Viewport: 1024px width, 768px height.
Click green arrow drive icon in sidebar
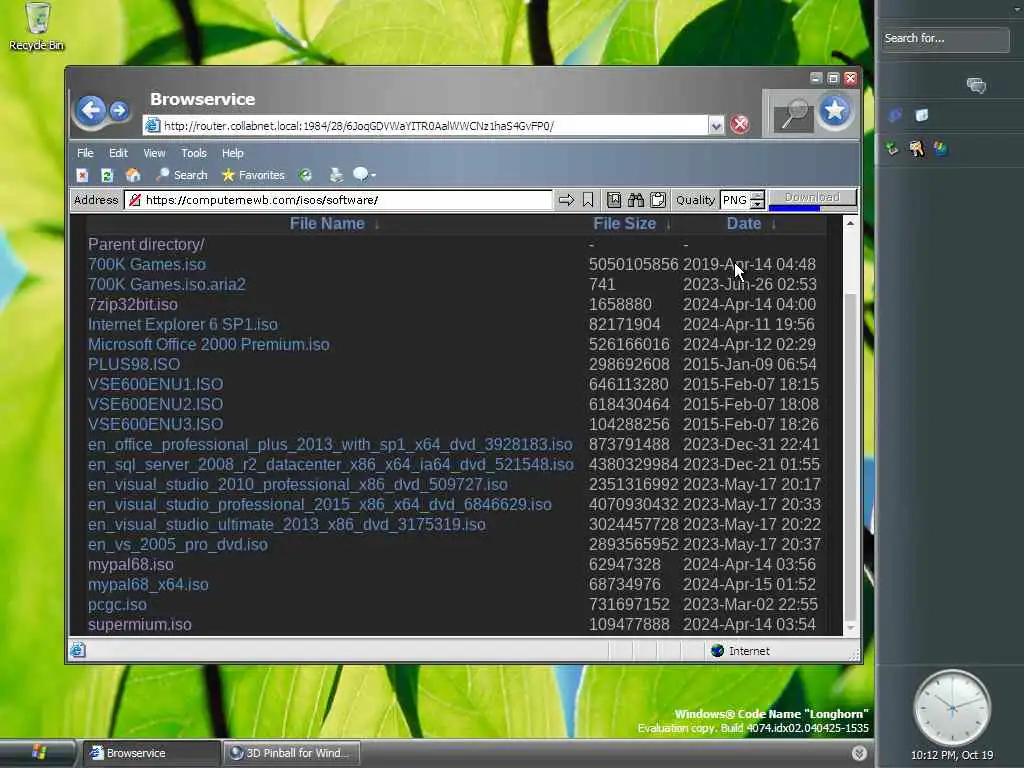point(892,149)
